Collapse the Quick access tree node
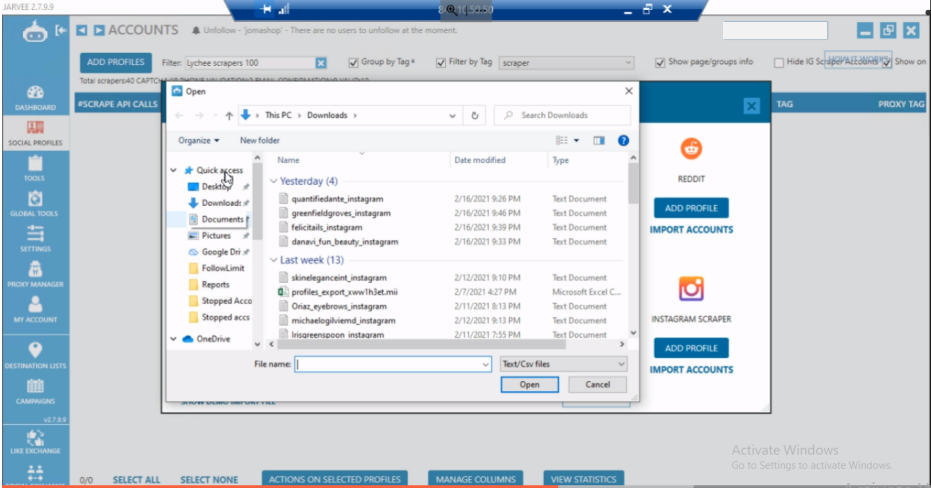931x488 pixels. [173, 170]
